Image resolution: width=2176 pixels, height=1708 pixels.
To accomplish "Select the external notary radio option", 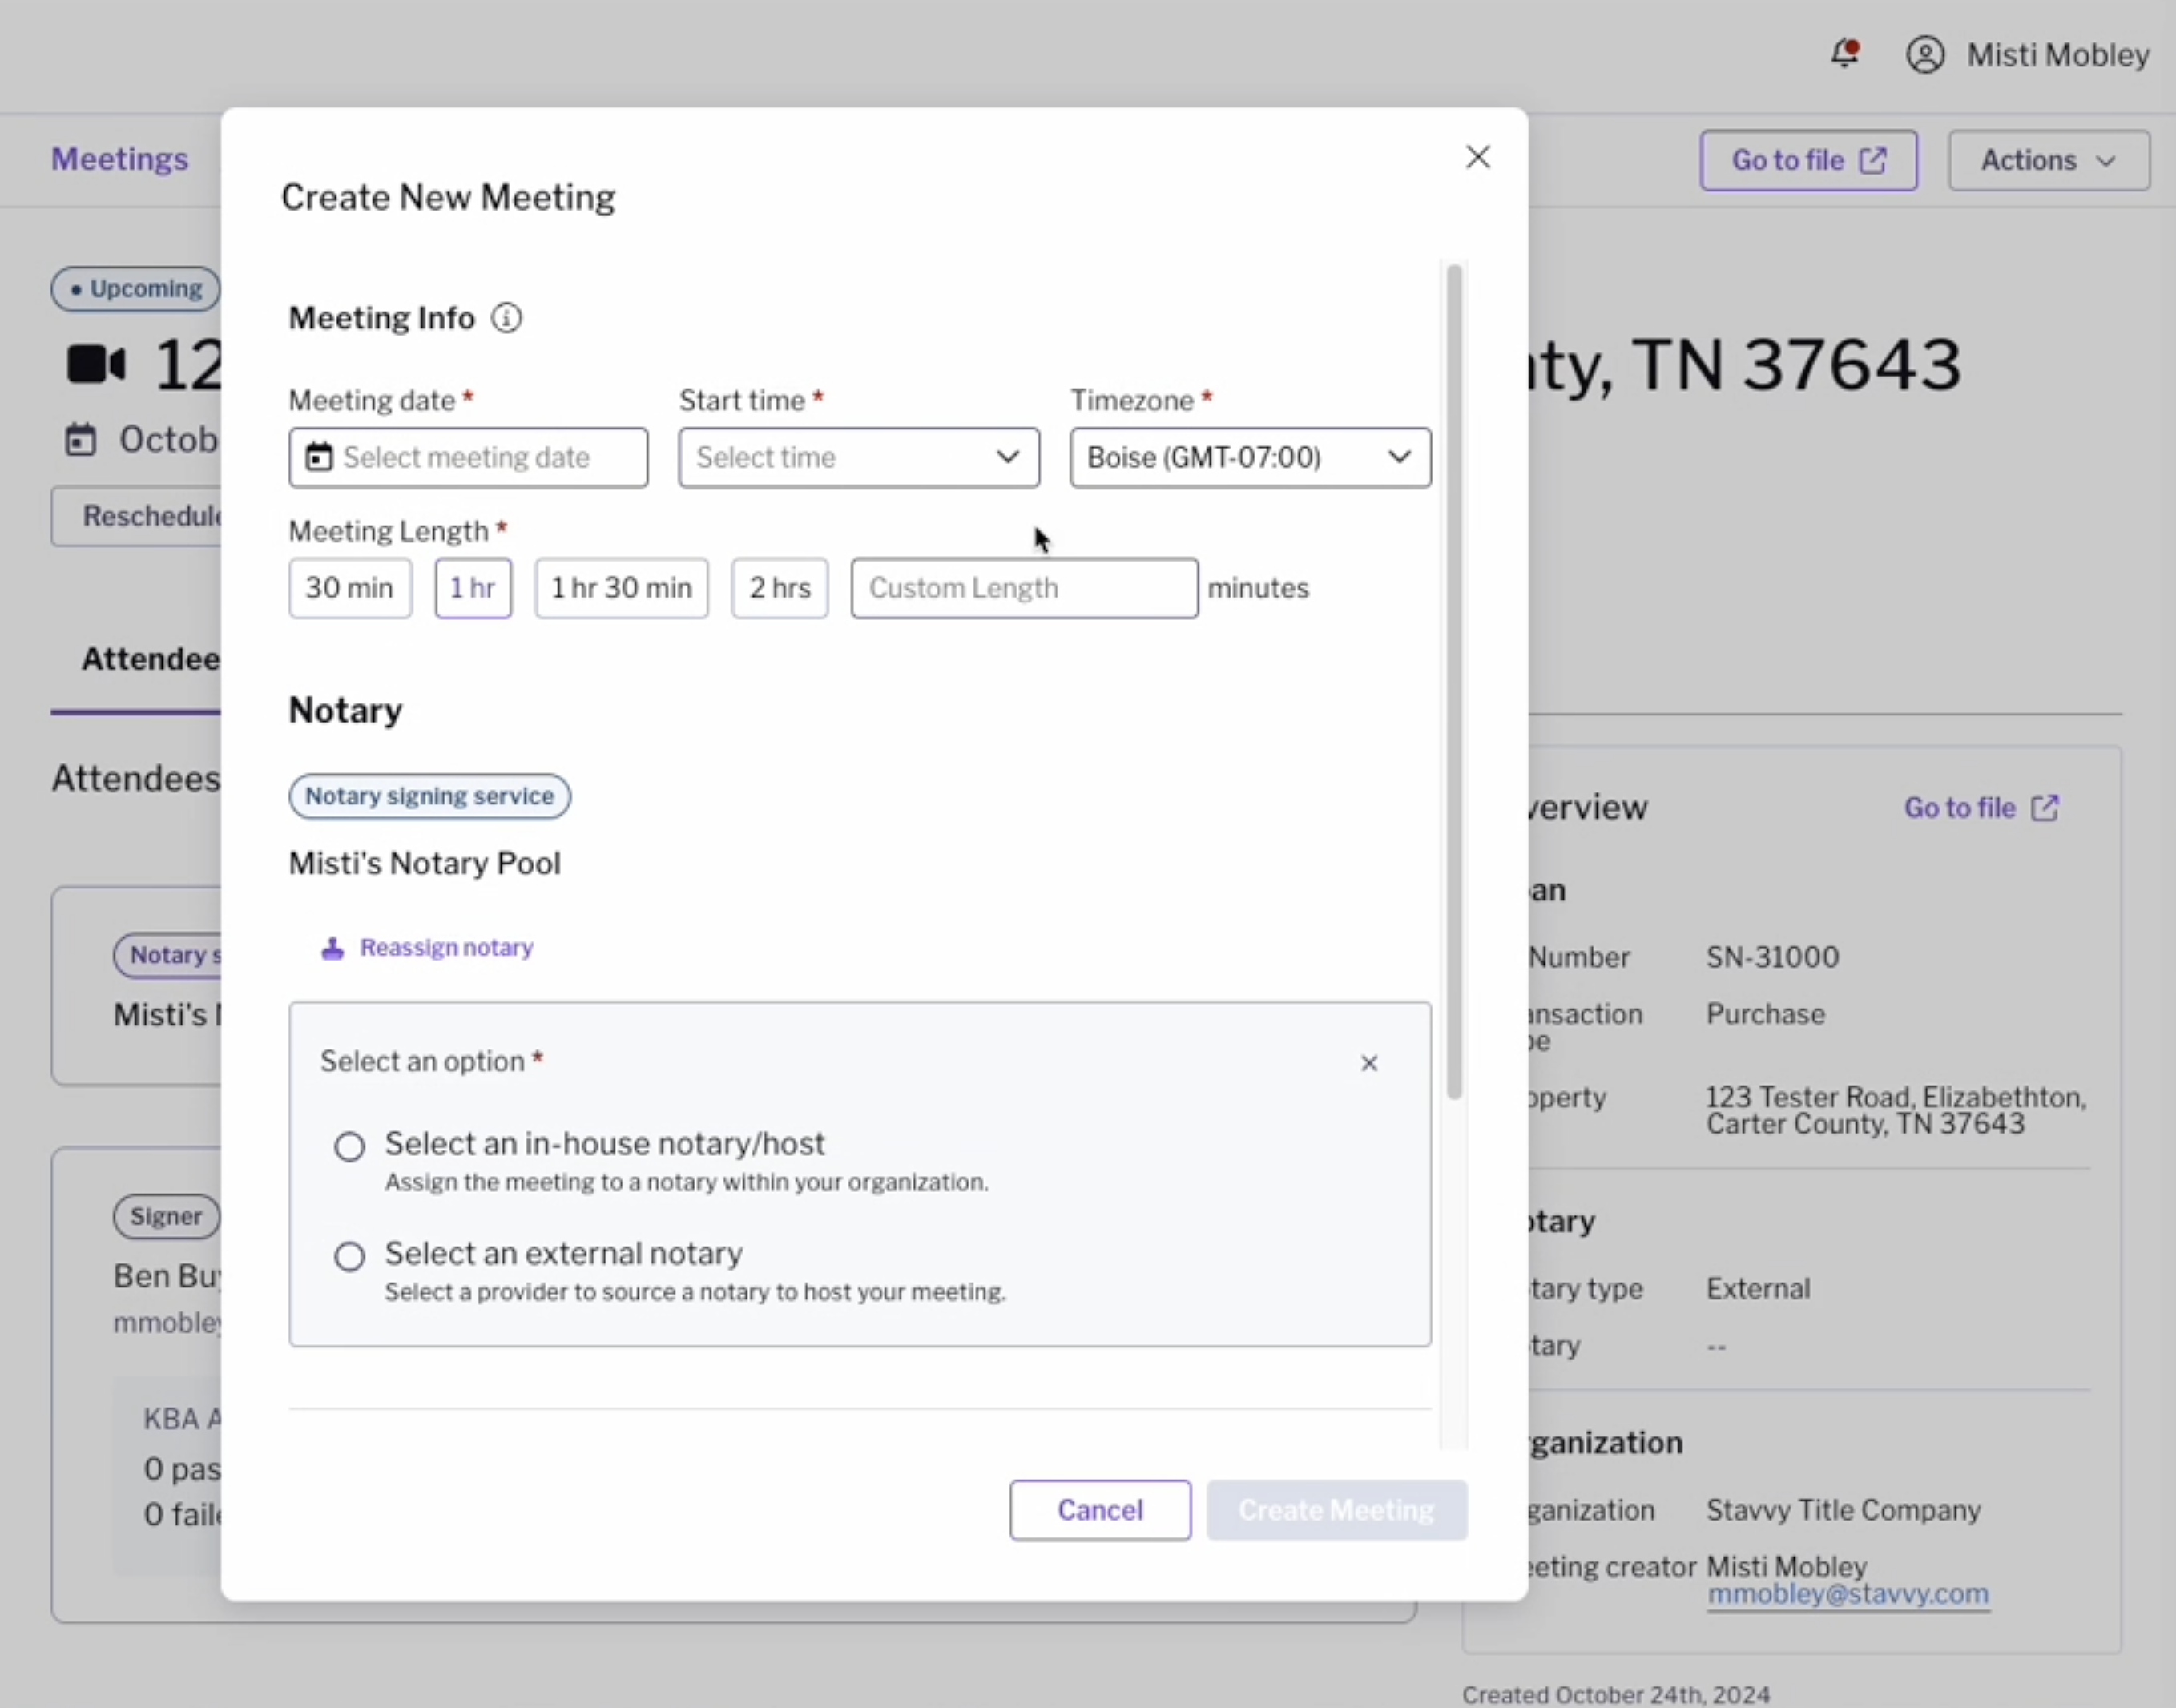I will point(349,1256).
